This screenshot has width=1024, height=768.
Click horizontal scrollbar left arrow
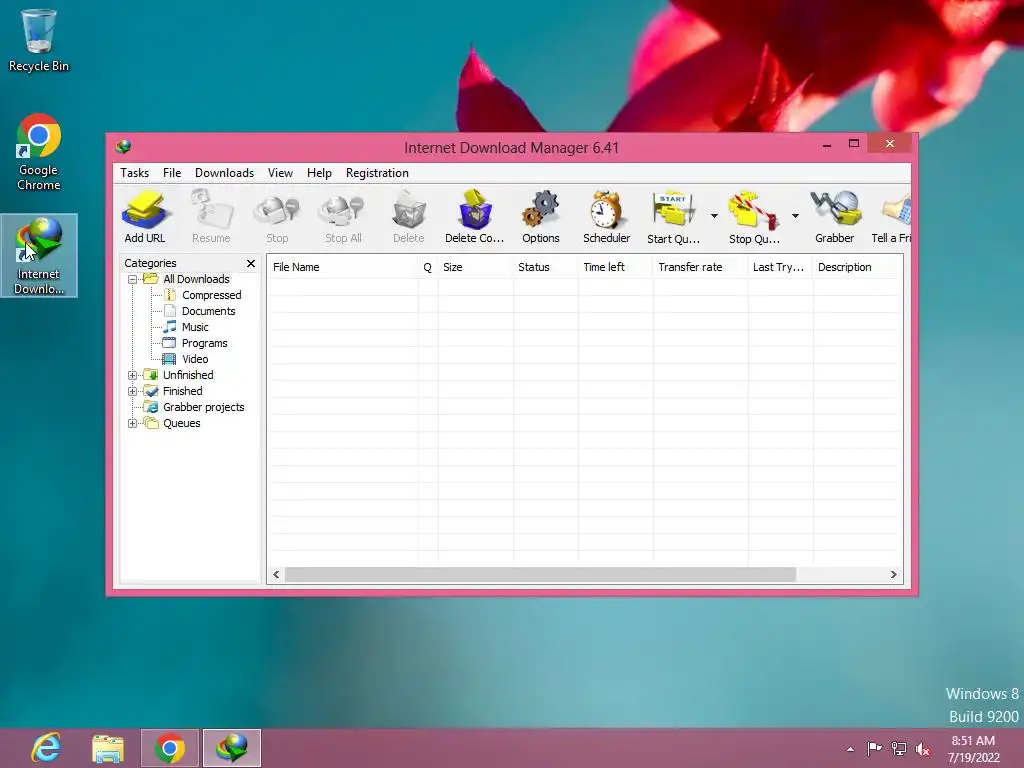click(x=276, y=575)
